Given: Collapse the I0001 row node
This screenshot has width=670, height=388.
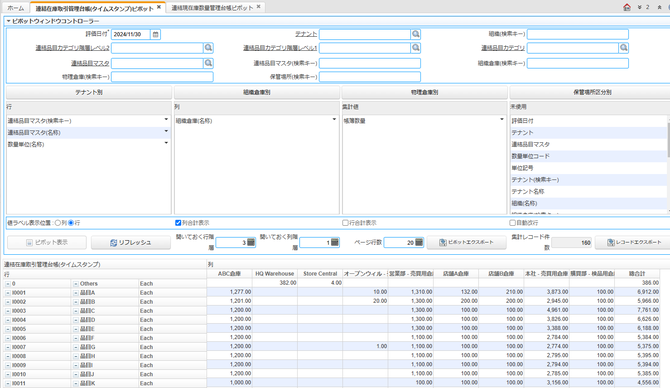Looking at the screenshot, I should [x=8, y=293].
